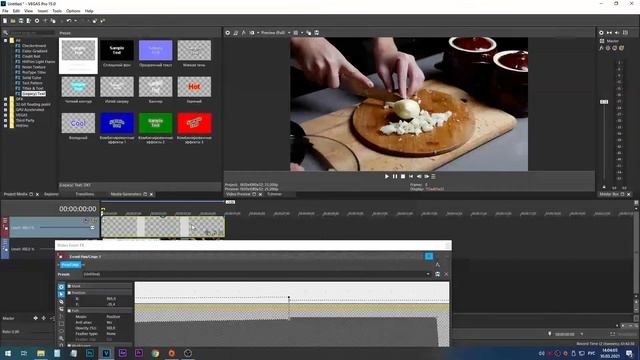Screen dimensions: 640x360
Task: Select the red Hot text preset thumbnail
Action: [194, 87]
